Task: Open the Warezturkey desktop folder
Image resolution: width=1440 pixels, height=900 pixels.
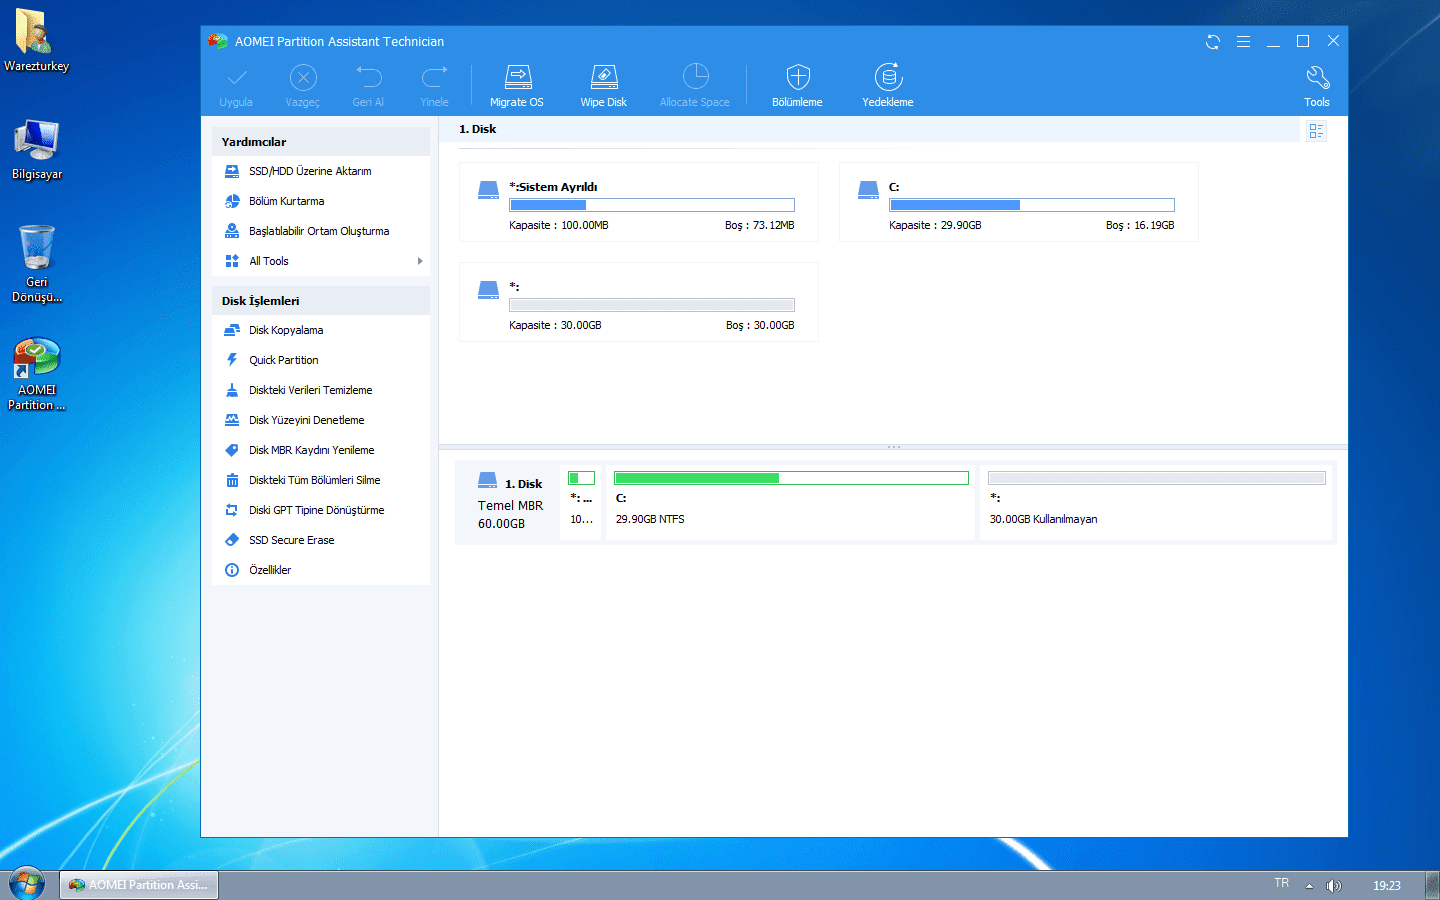Action: 36,40
